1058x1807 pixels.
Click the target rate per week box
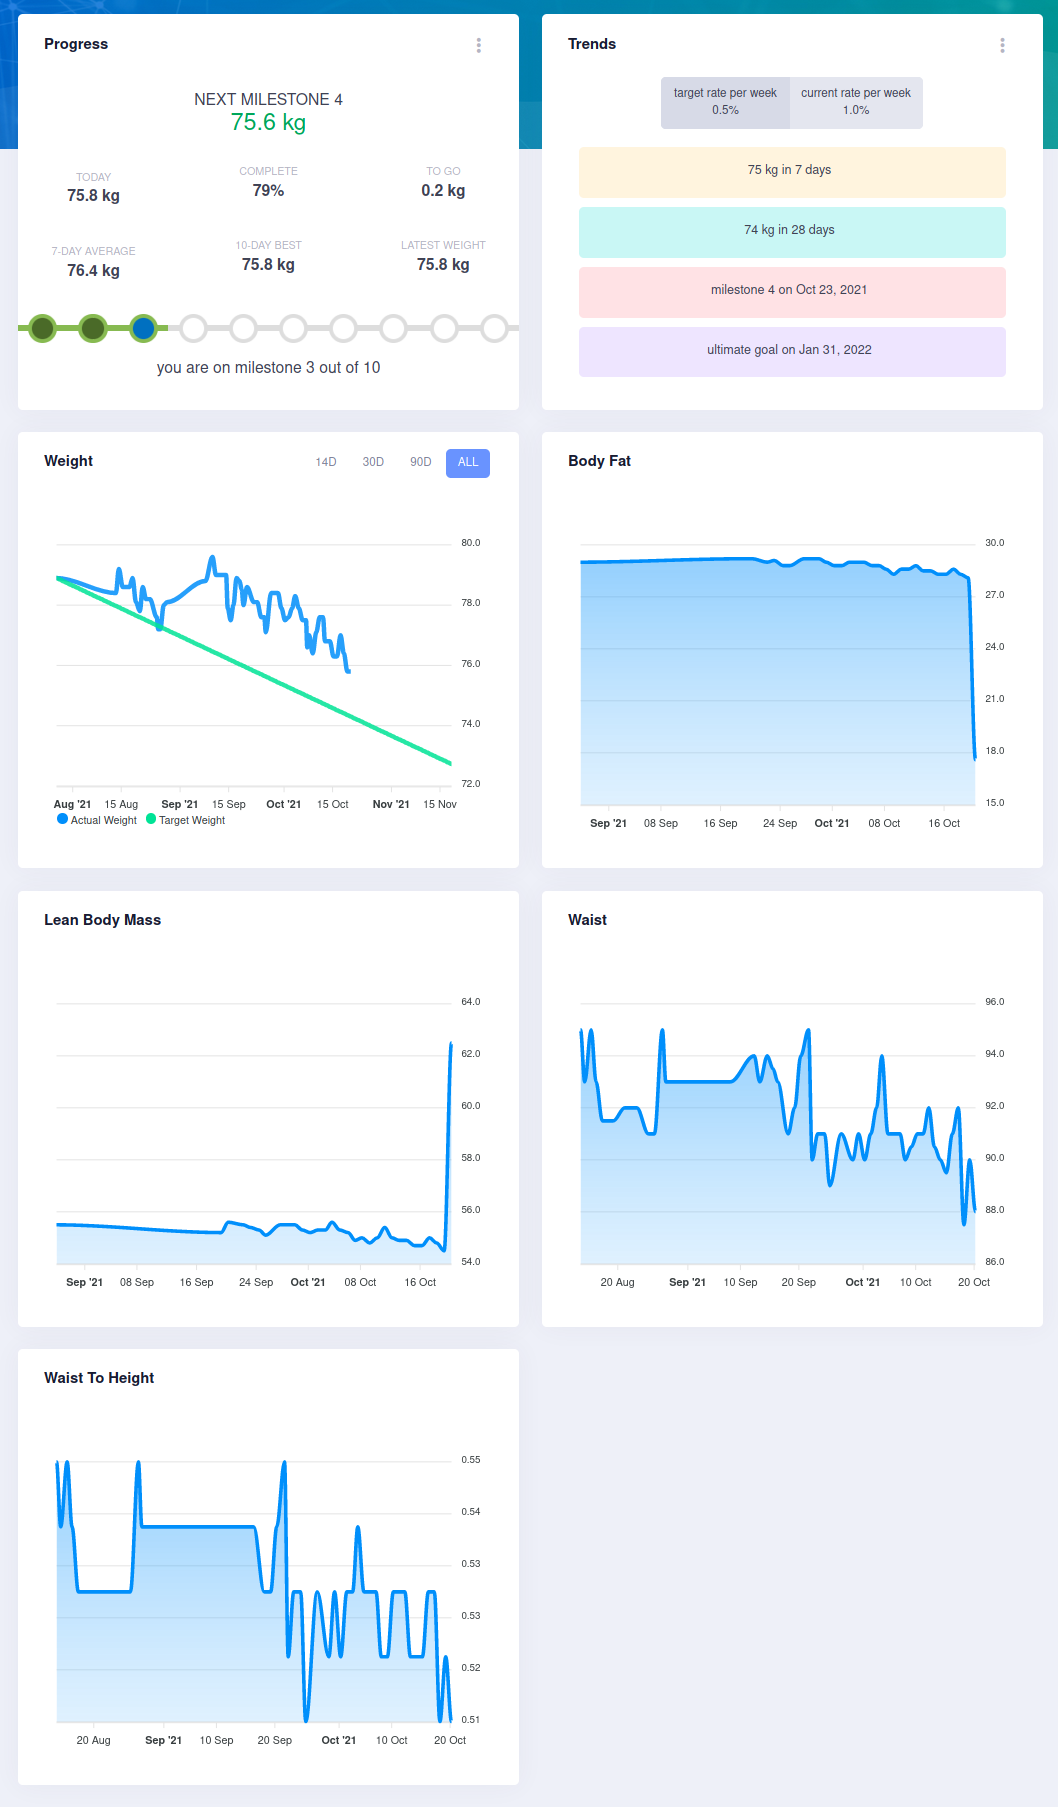tap(725, 102)
